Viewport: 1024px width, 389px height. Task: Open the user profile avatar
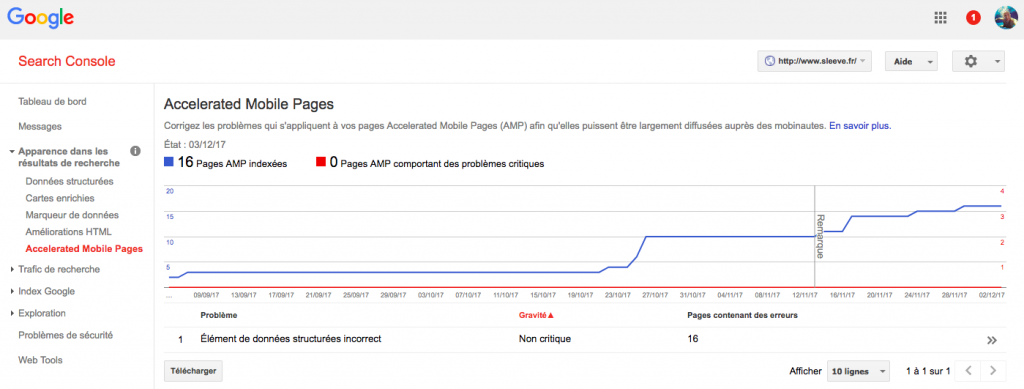1006,18
